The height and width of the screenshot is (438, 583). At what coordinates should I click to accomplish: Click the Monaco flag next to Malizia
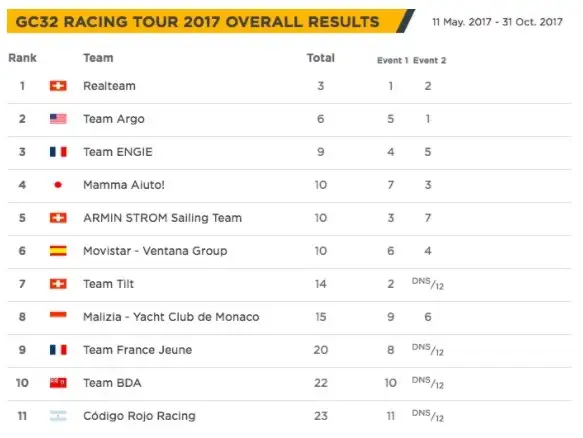pyautogui.click(x=58, y=316)
